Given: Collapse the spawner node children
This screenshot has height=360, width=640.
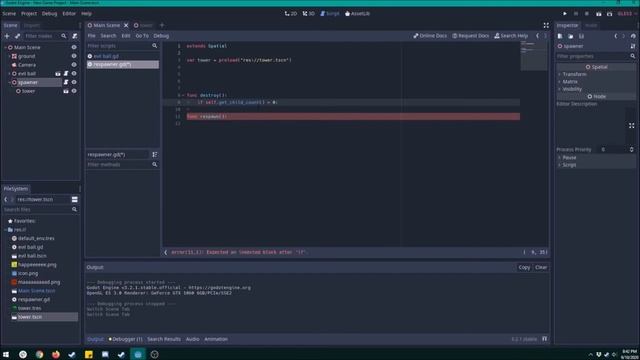Looking at the screenshot, I should [10, 82].
